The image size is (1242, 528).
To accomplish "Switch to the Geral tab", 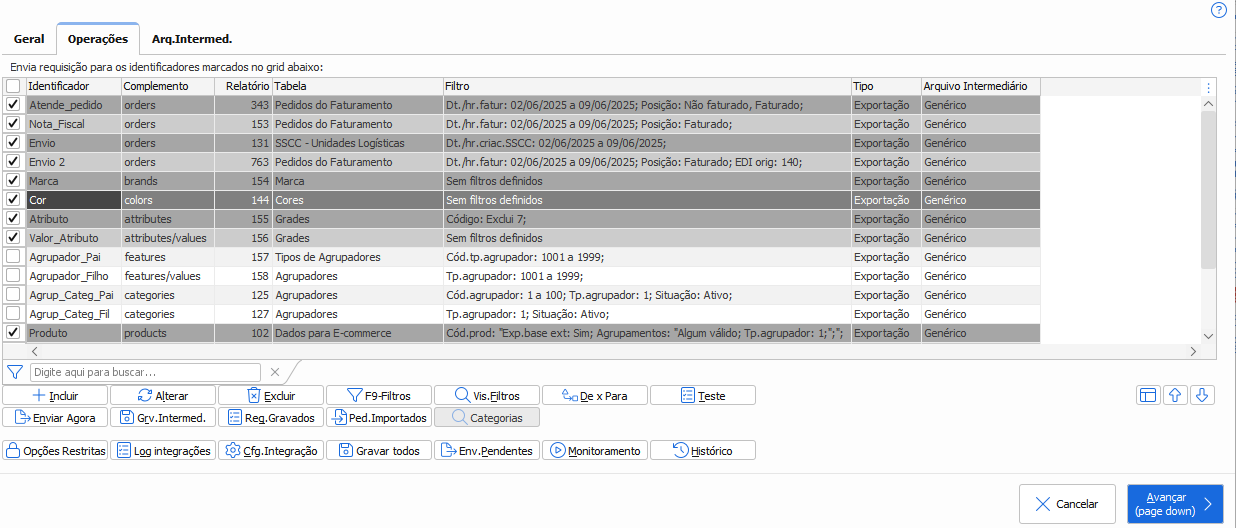I will click(29, 39).
